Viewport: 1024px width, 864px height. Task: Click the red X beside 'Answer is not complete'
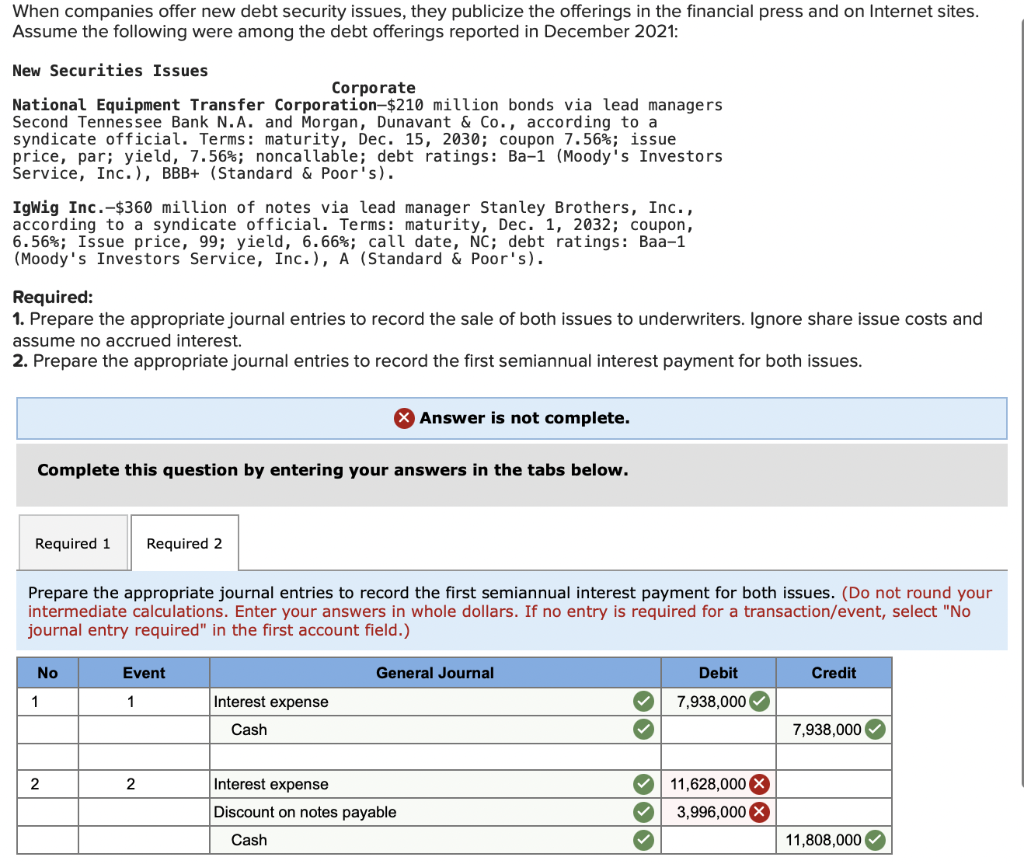pos(404,418)
